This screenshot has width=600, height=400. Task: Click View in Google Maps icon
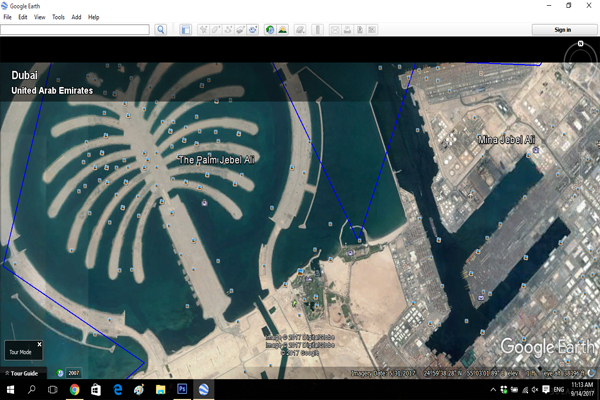[x=372, y=29]
